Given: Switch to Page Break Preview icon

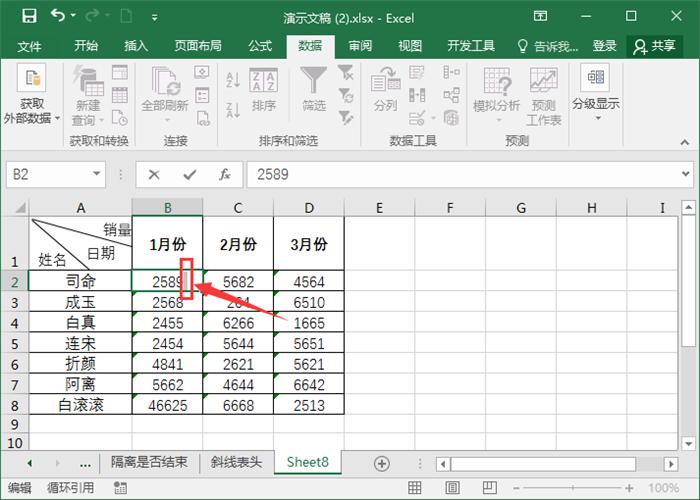Looking at the screenshot, I should coord(489,488).
